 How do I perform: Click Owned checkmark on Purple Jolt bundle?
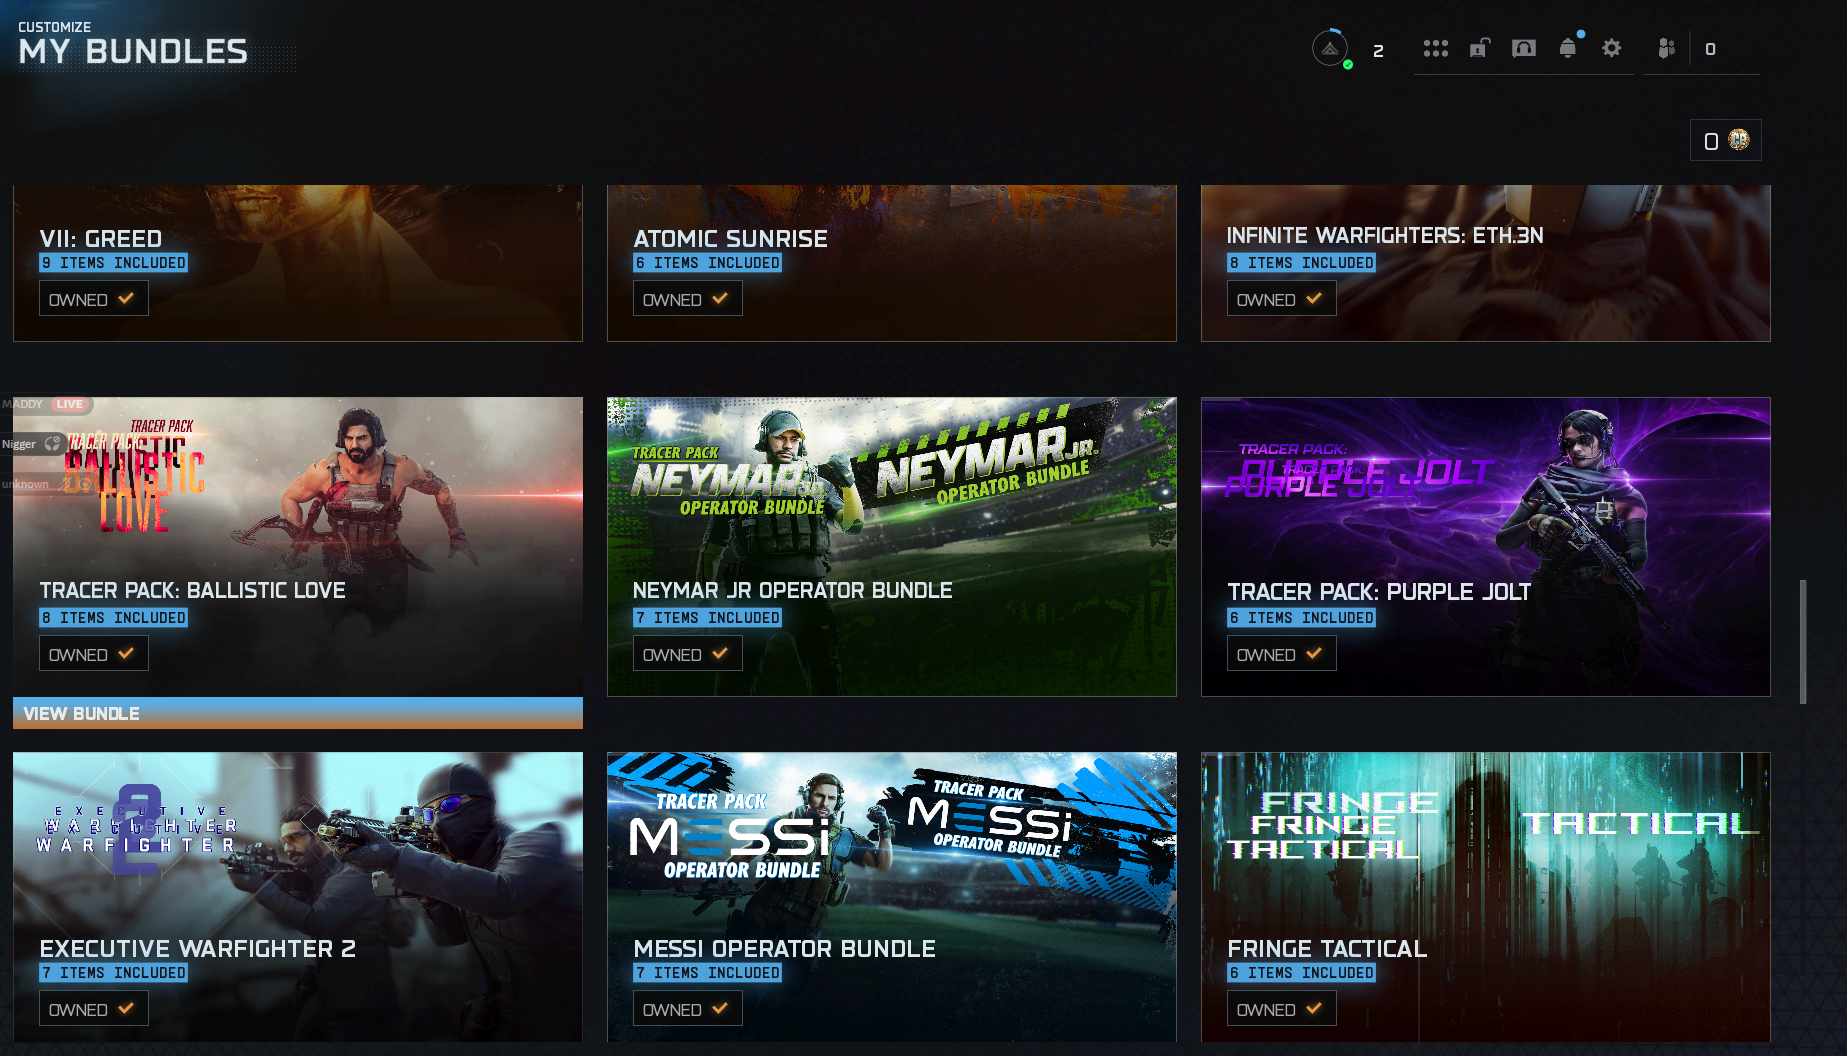[x=1282, y=654]
